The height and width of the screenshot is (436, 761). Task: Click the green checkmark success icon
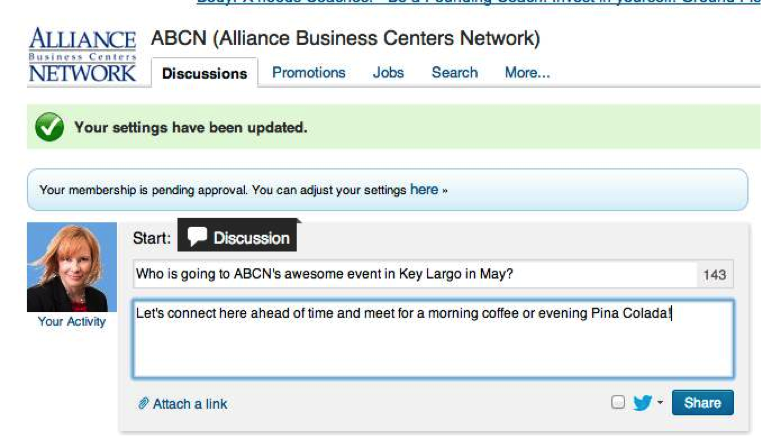[48, 127]
